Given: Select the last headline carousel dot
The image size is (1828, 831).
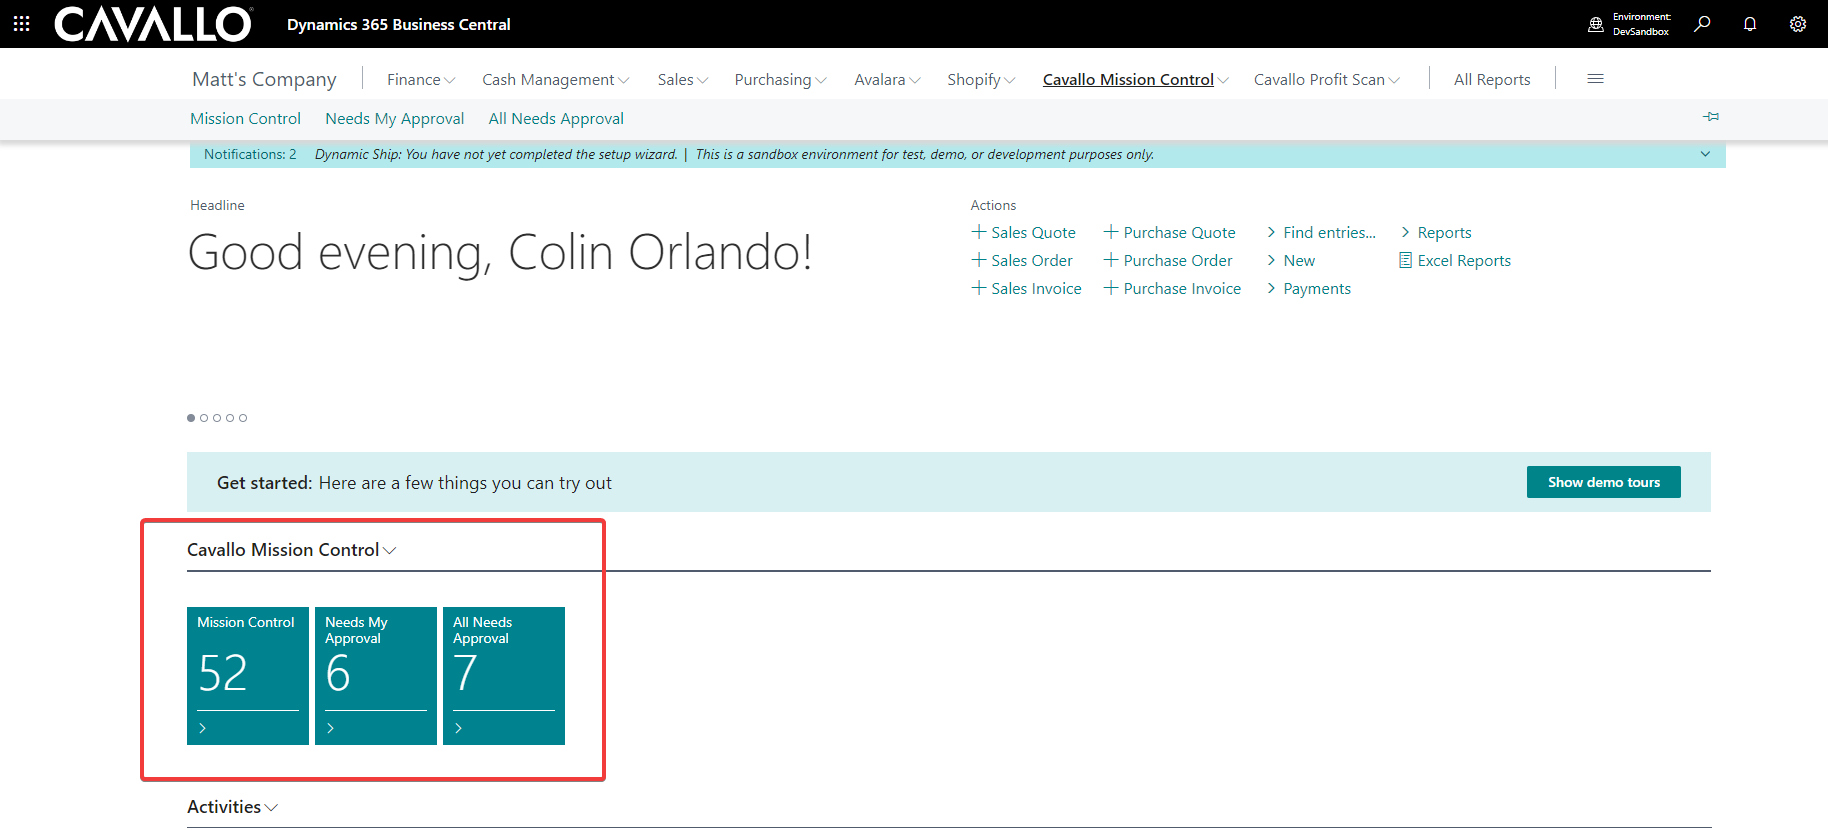Looking at the screenshot, I should 243,418.
